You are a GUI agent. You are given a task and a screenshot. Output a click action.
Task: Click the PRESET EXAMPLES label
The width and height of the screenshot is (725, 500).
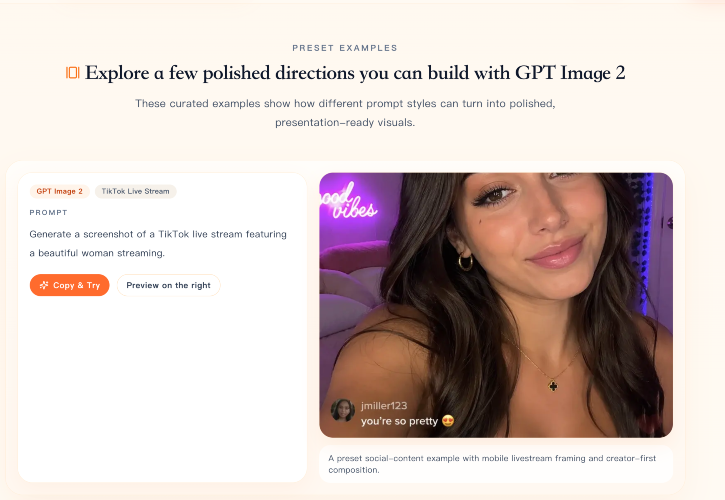pyautogui.click(x=345, y=48)
